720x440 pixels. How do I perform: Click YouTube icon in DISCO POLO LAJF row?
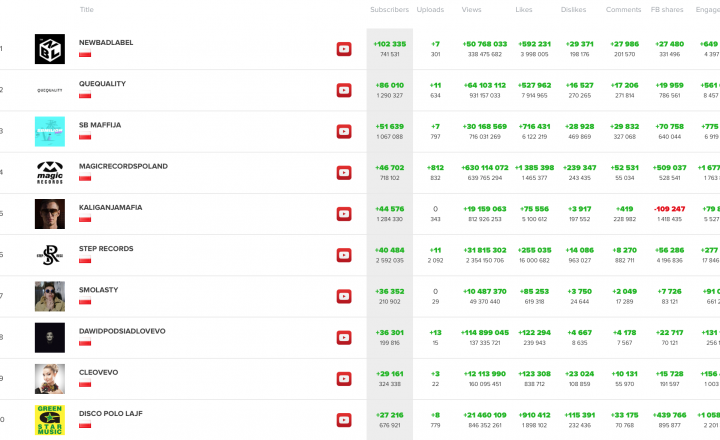344,419
